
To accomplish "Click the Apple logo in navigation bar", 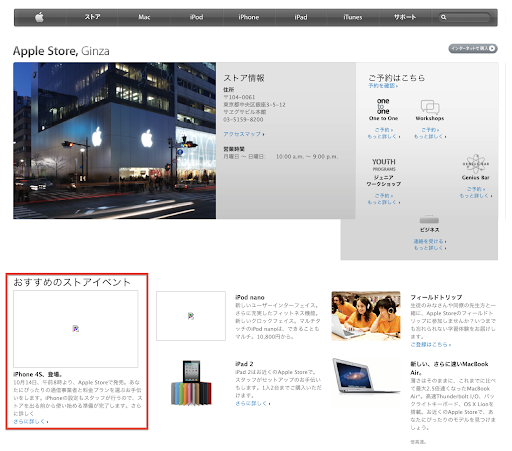I will [x=40, y=17].
